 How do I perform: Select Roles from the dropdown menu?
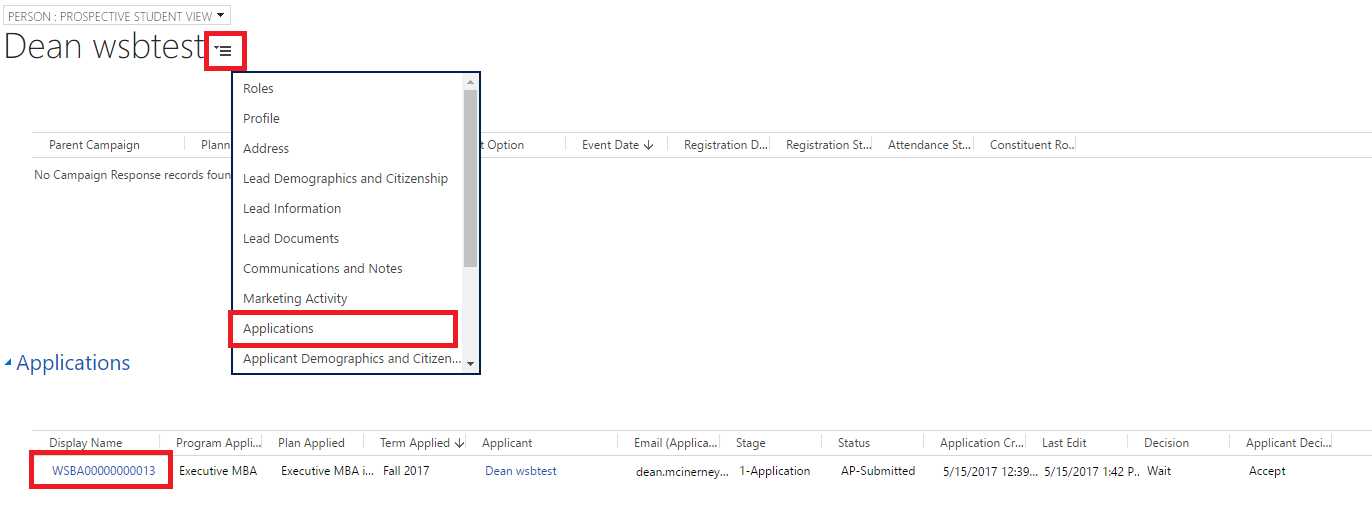258,89
